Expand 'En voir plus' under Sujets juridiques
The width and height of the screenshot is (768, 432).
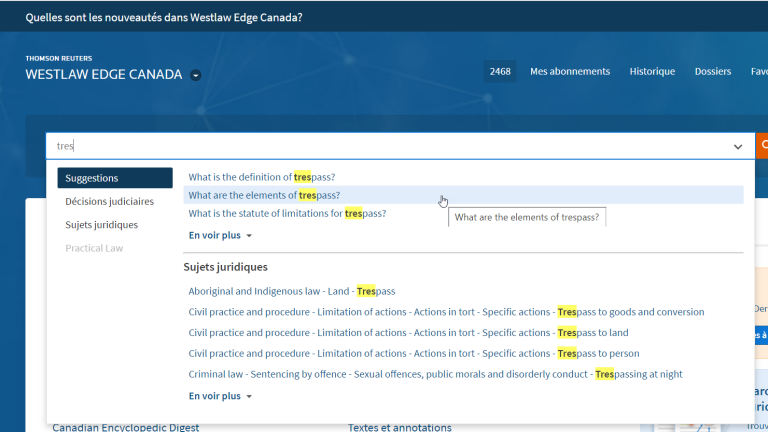[220, 396]
